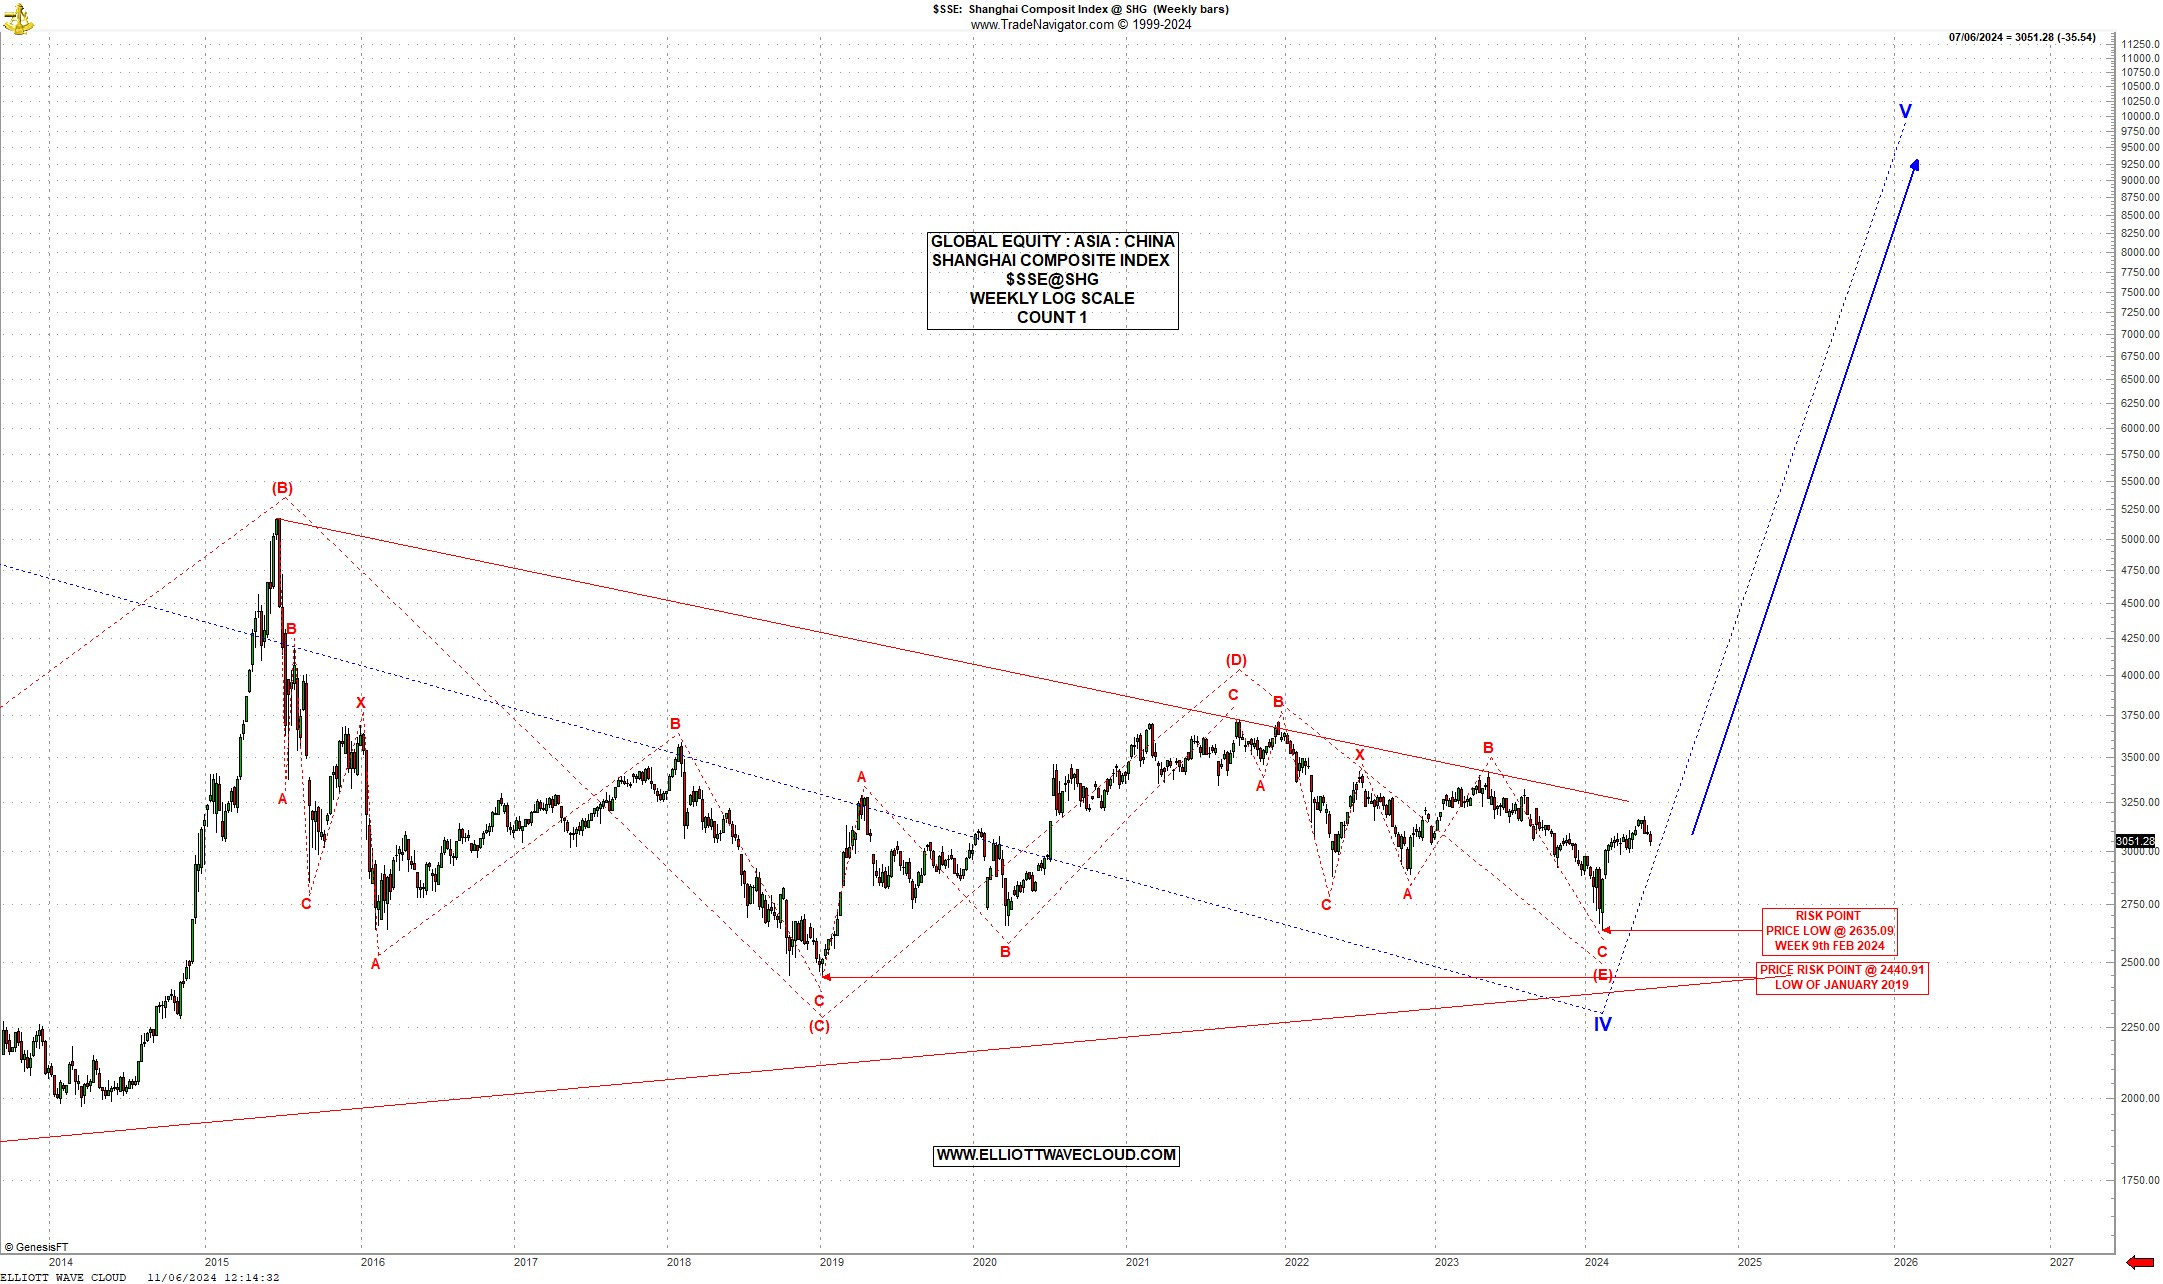The image size is (2163, 1284).
Task: Click the blue wave V label
Action: coord(1905,111)
